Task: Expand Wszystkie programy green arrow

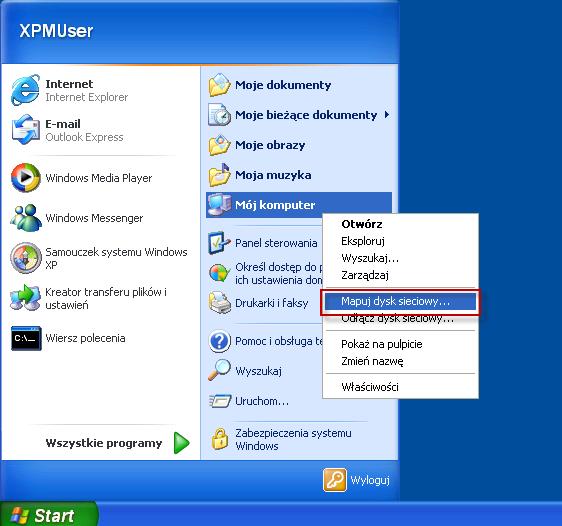Action: [x=181, y=443]
